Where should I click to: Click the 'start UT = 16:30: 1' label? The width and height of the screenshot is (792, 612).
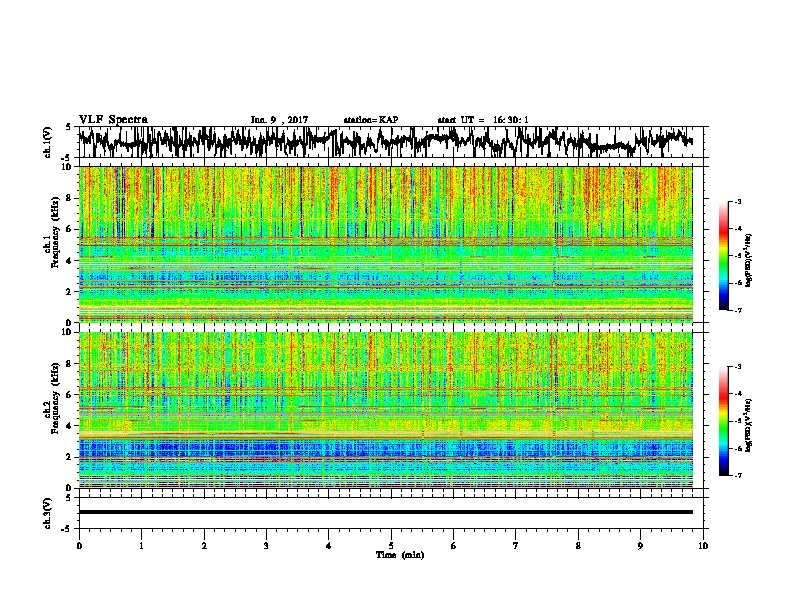tap(483, 120)
